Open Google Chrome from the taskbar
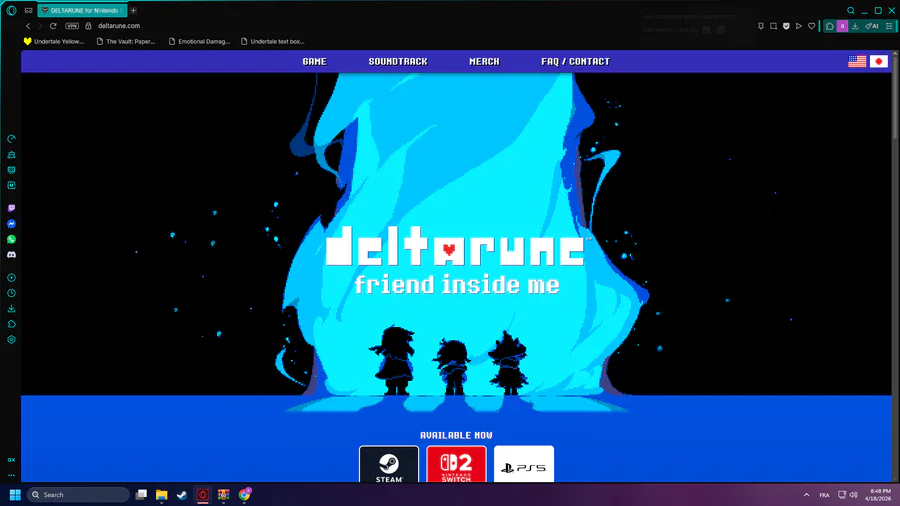Image resolution: width=900 pixels, height=506 pixels. tap(245, 495)
